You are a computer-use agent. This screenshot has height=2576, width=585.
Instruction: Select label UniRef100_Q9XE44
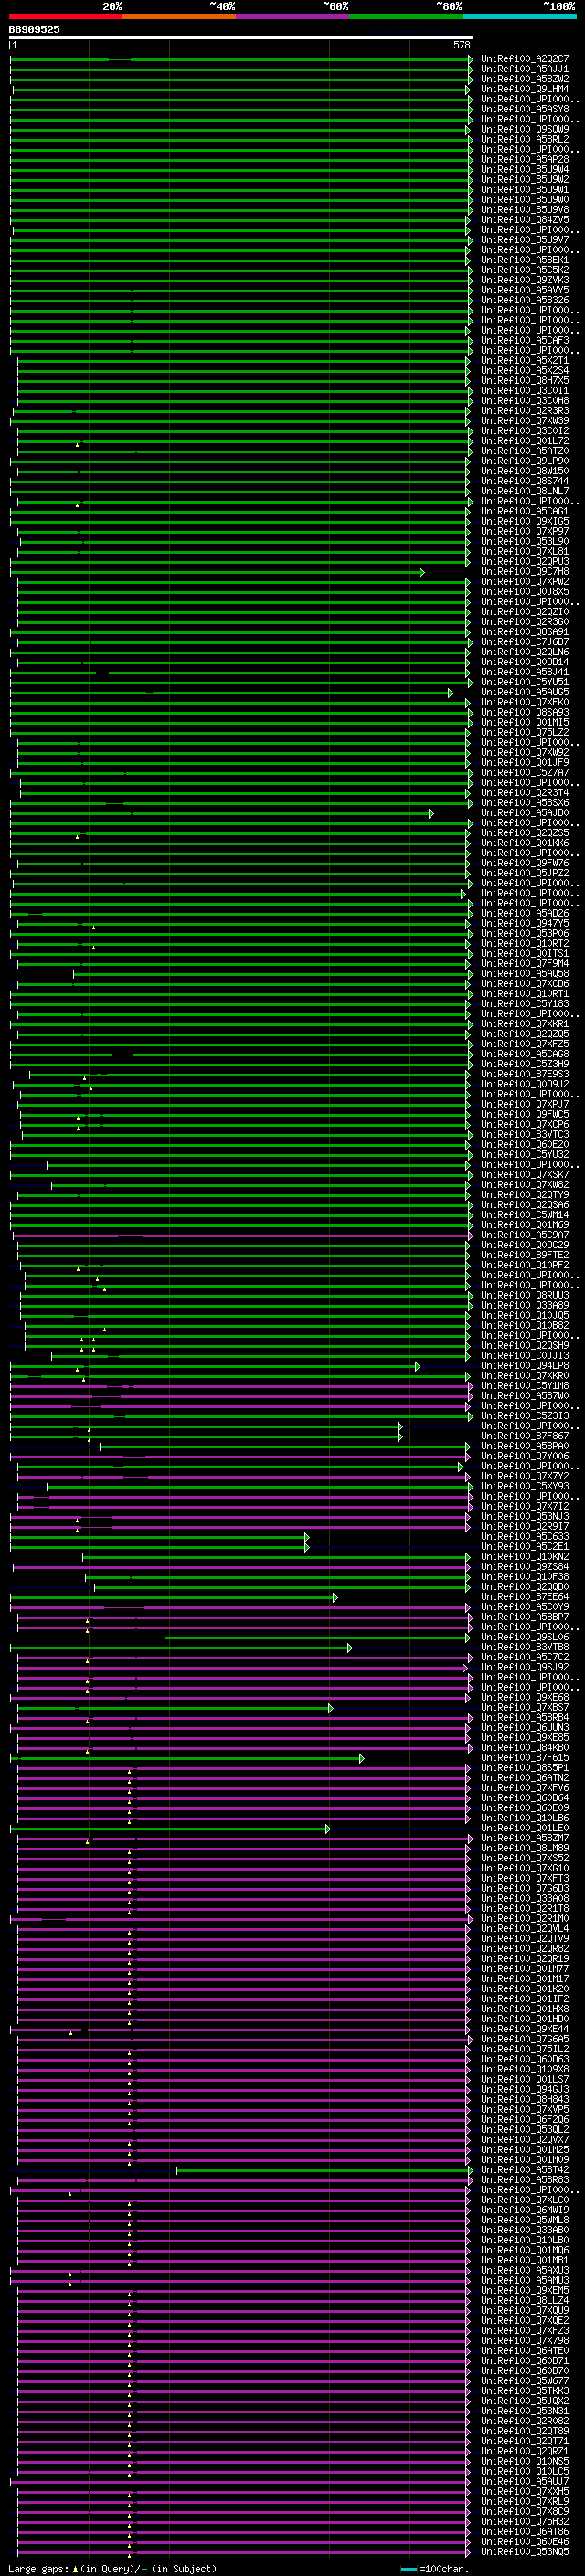(525, 2029)
